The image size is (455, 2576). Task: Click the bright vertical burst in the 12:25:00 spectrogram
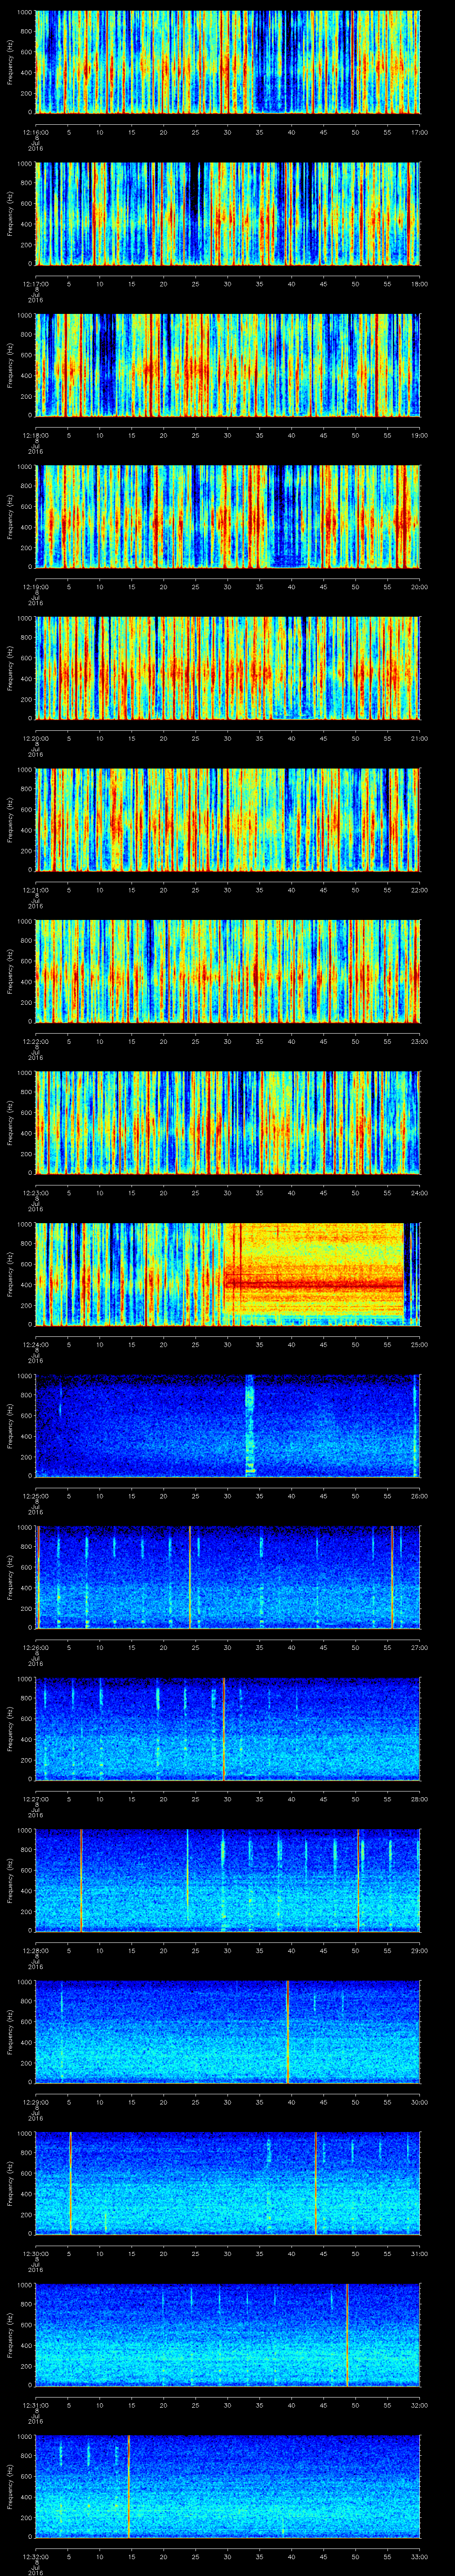tap(250, 1426)
